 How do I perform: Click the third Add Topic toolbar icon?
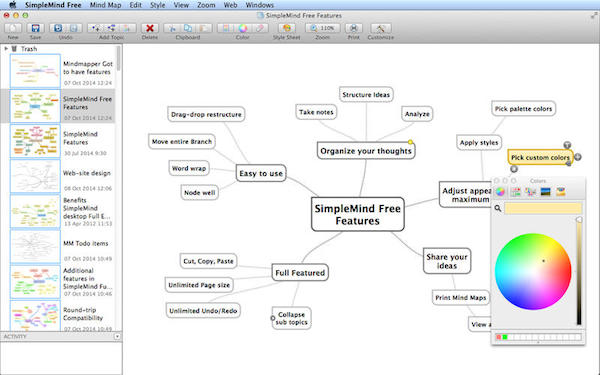(x=128, y=28)
